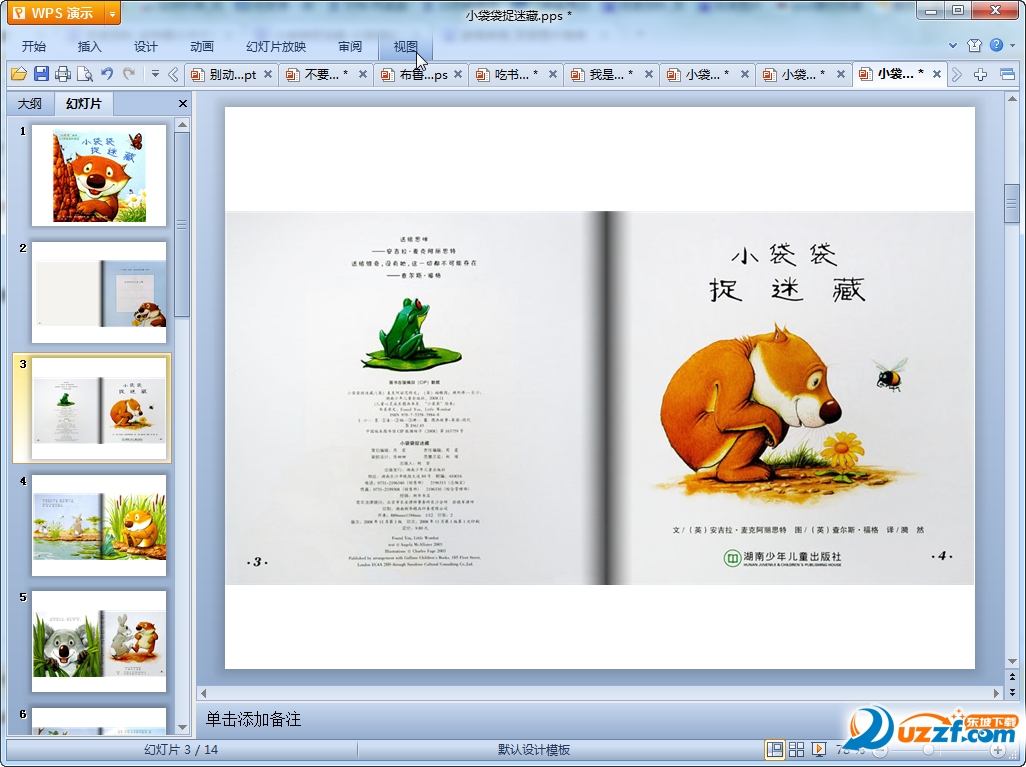Image resolution: width=1026 pixels, height=767 pixels.
Task: Open the WPS 演示 application menu dropdown
Action: (x=113, y=13)
